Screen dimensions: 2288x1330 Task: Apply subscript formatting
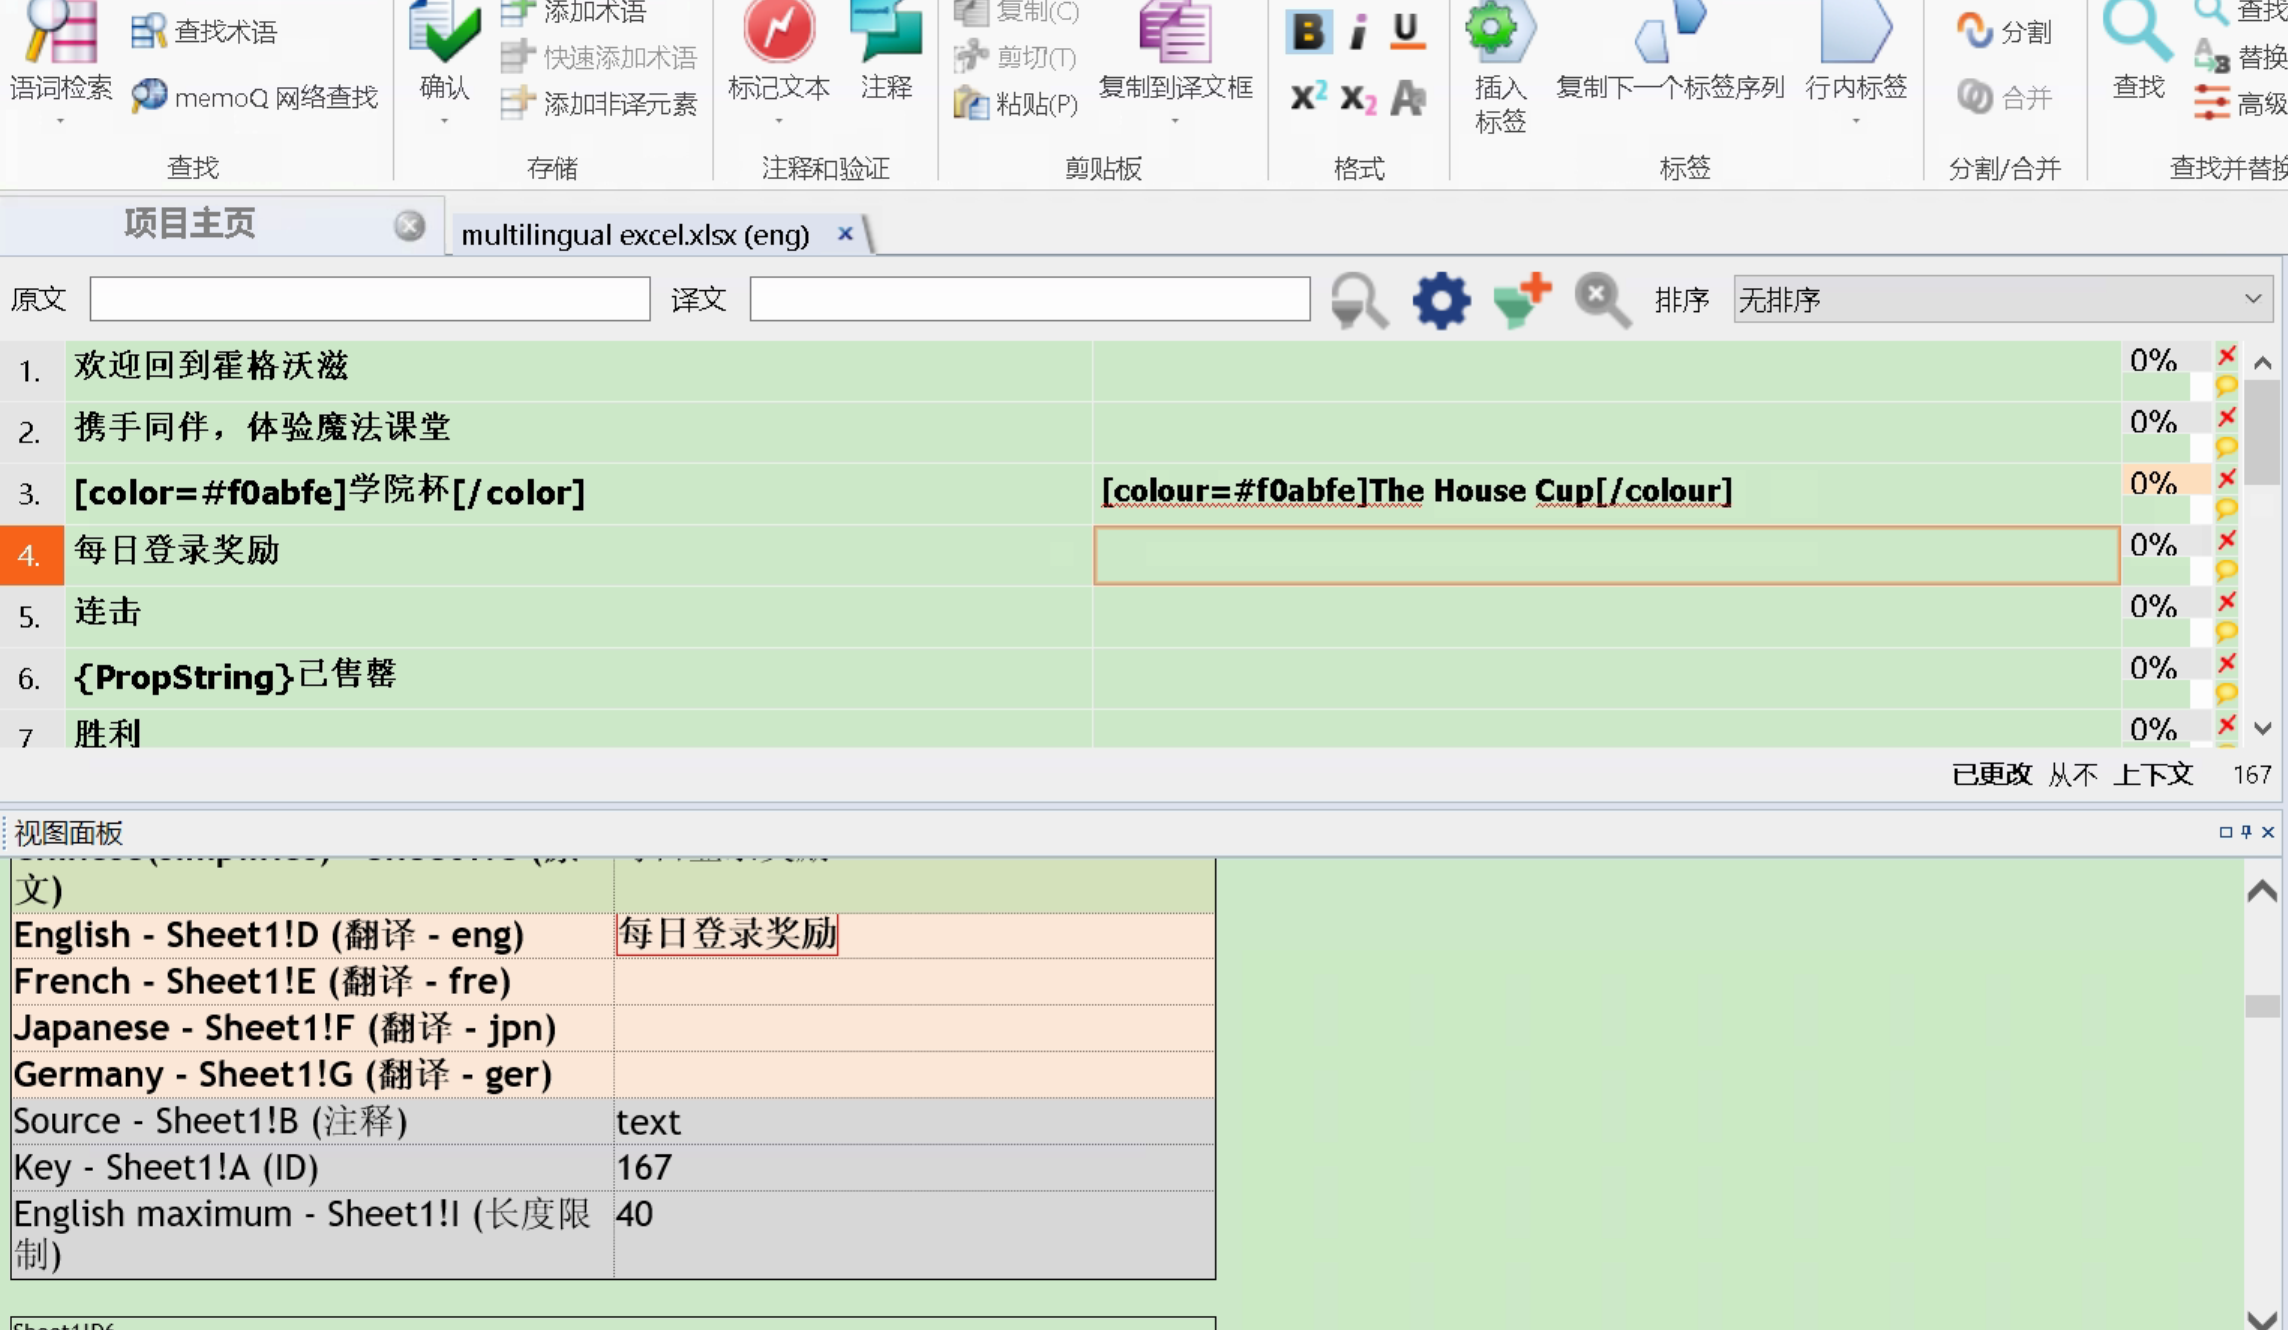[x=1357, y=99]
